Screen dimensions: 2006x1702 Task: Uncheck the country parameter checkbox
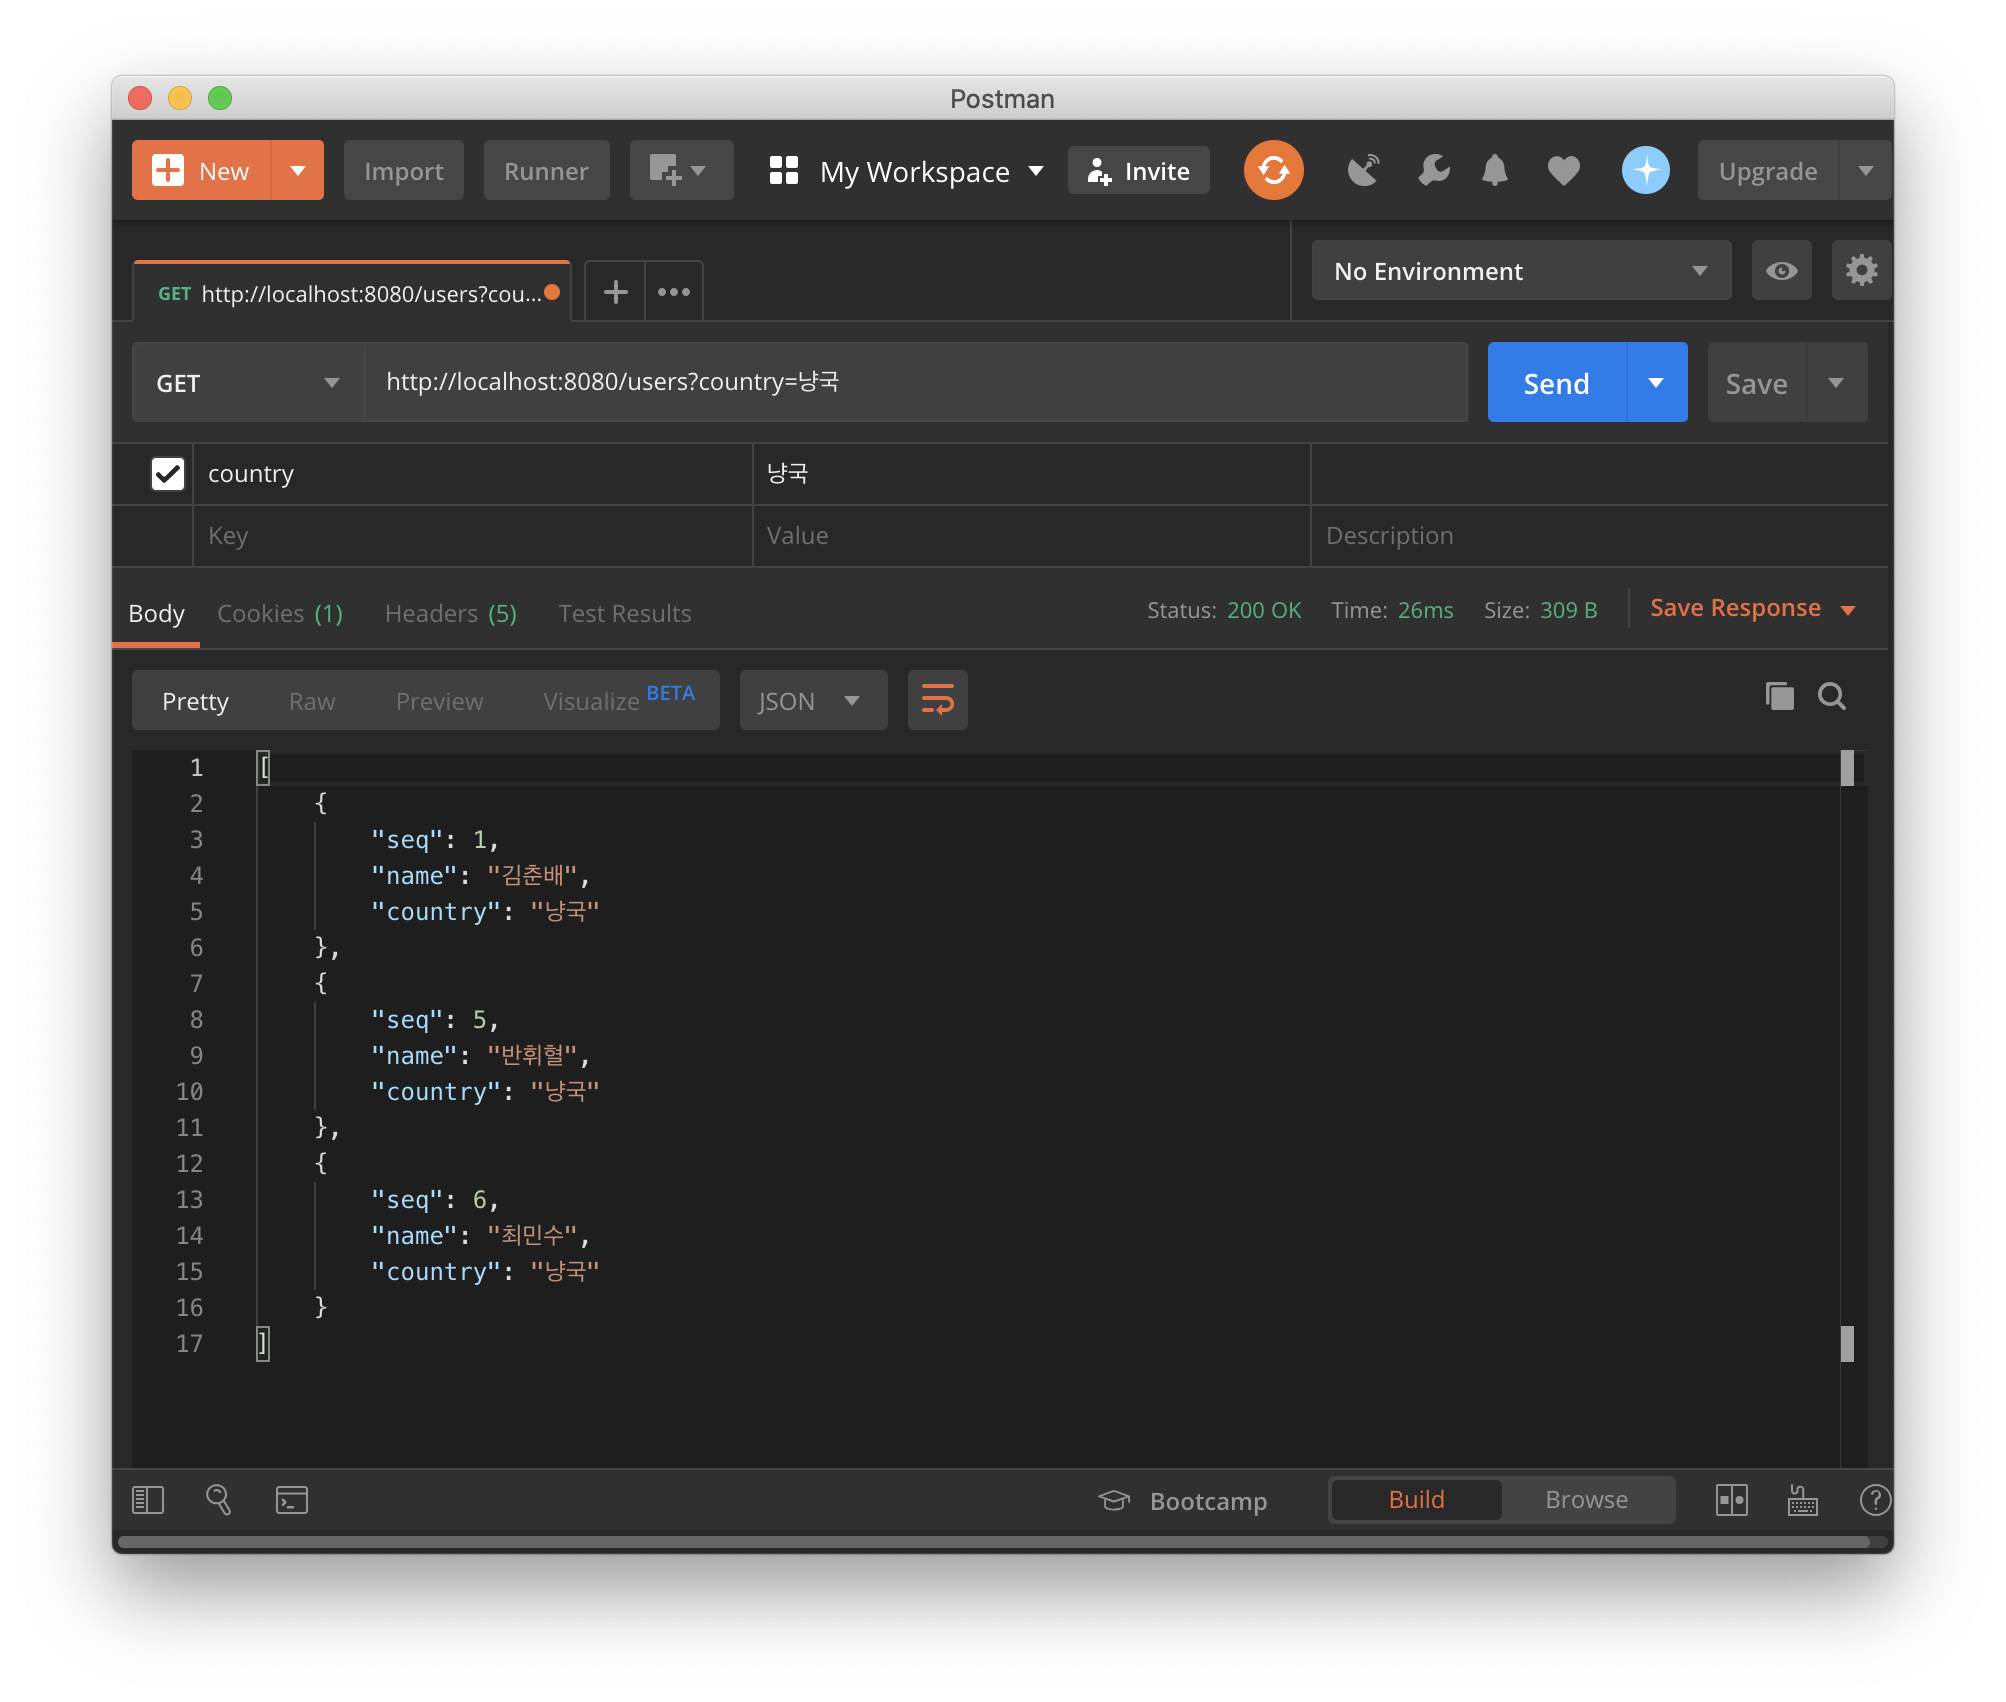point(167,474)
